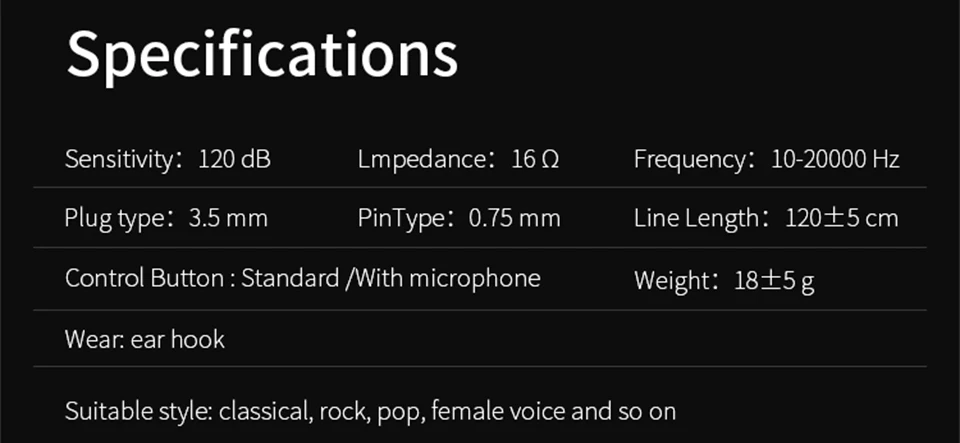Select the Line Length label
The width and height of the screenshot is (960, 443).
(x=699, y=218)
